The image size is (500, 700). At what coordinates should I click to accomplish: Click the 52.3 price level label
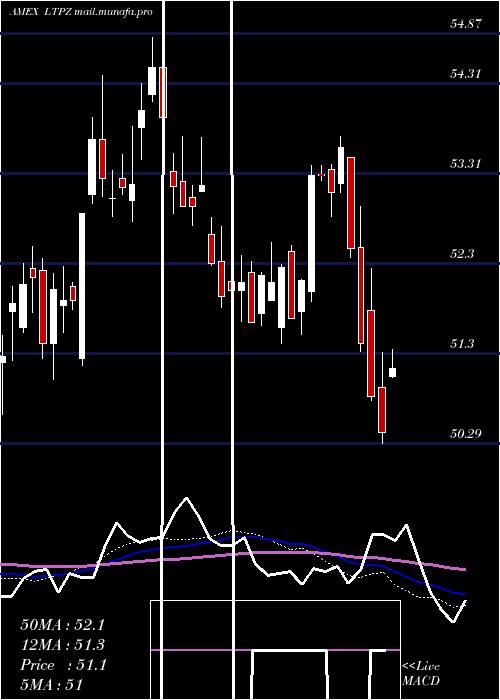[x=462, y=254]
